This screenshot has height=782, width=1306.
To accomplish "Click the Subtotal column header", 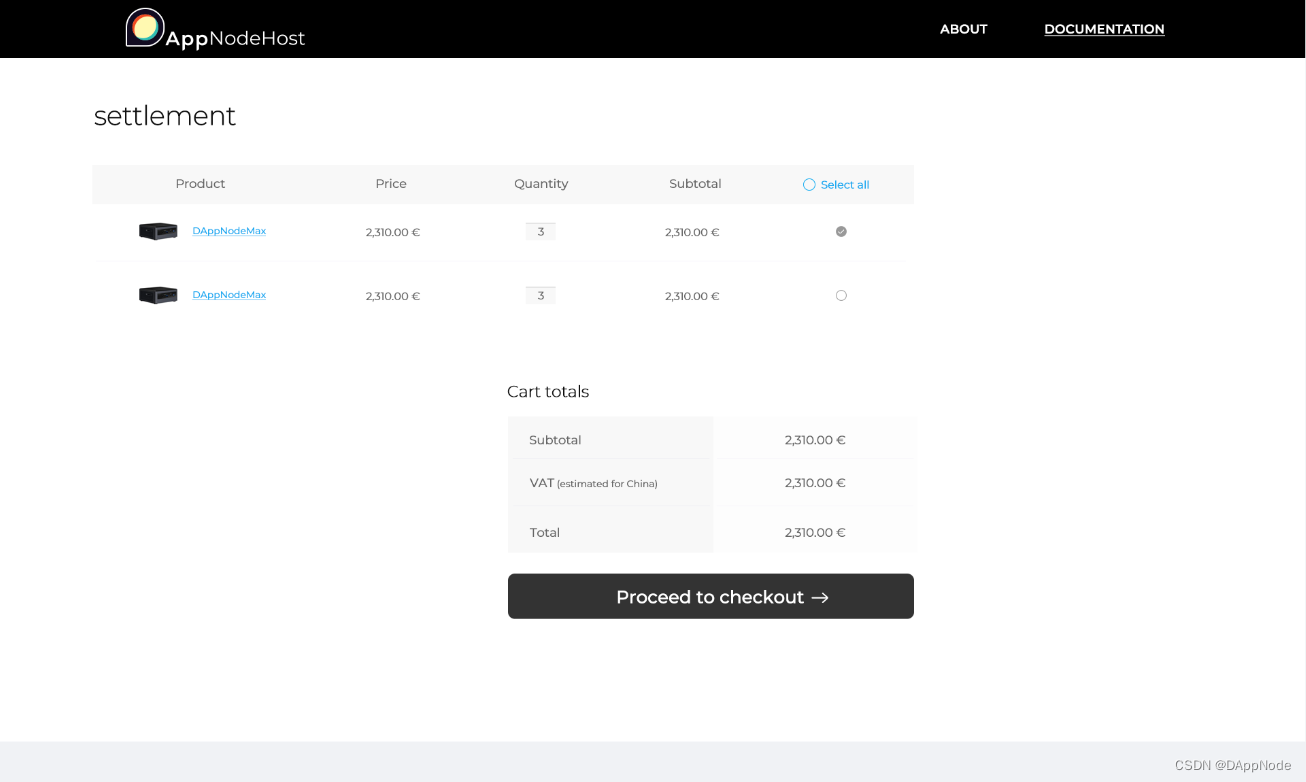I will tap(695, 184).
